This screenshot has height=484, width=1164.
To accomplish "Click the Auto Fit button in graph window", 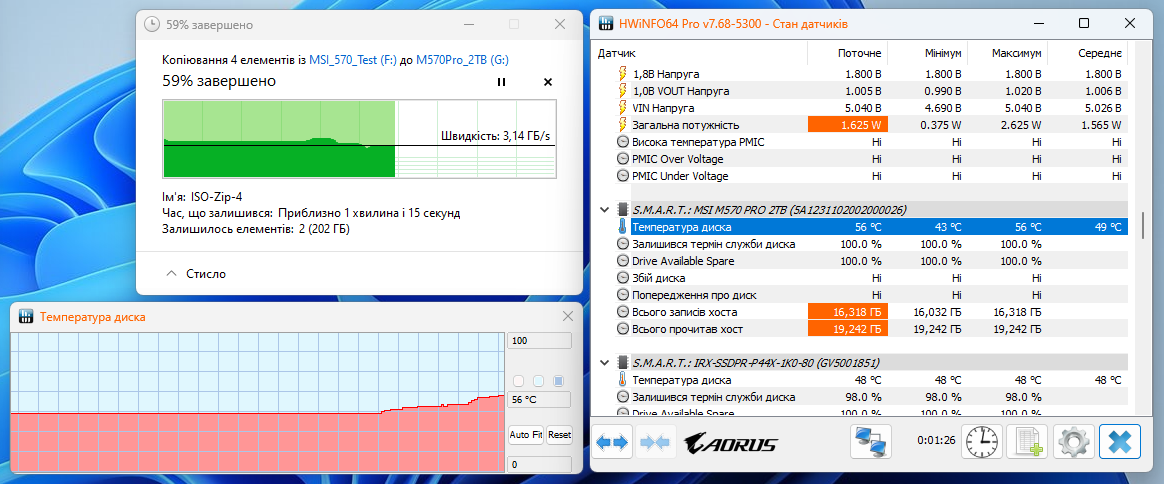I will tap(526, 435).
